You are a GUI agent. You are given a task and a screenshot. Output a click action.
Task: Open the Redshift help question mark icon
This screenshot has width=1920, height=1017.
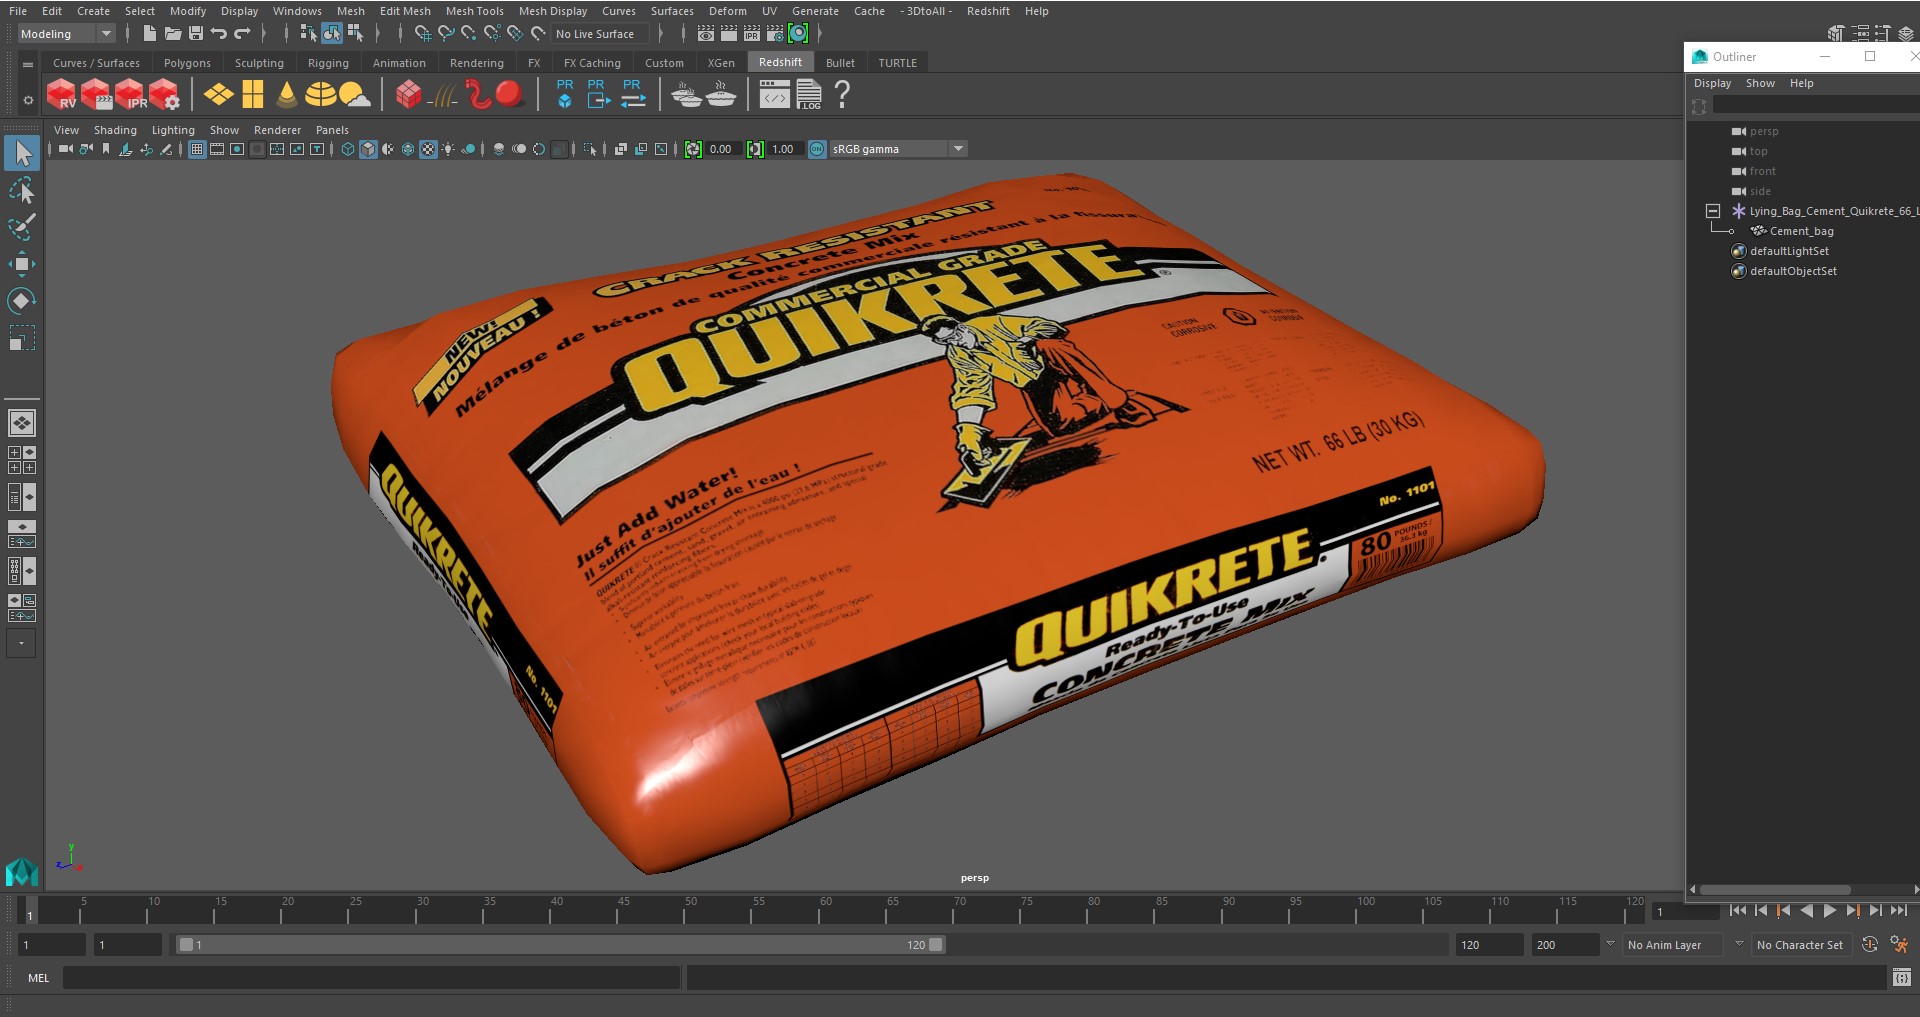coord(842,95)
